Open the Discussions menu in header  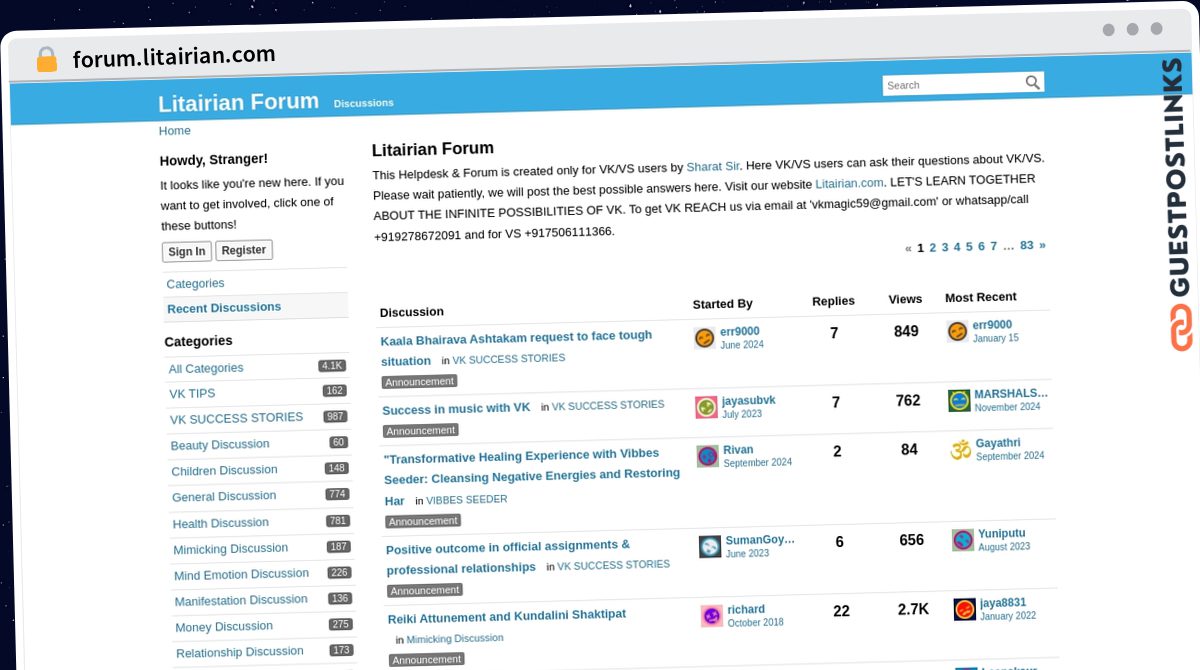click(x=363, y=103)
